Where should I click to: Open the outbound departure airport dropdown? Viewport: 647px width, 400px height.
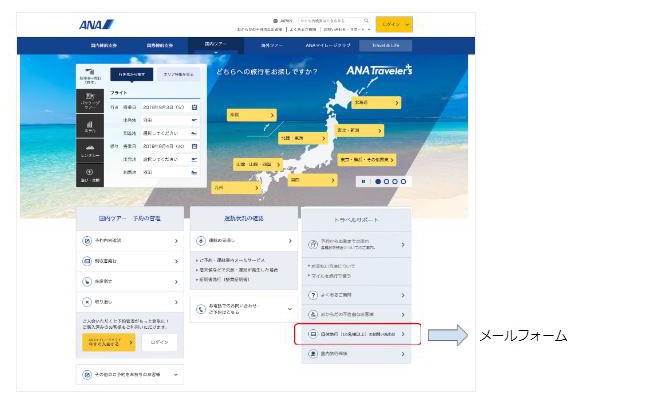(x=170, y=120)
